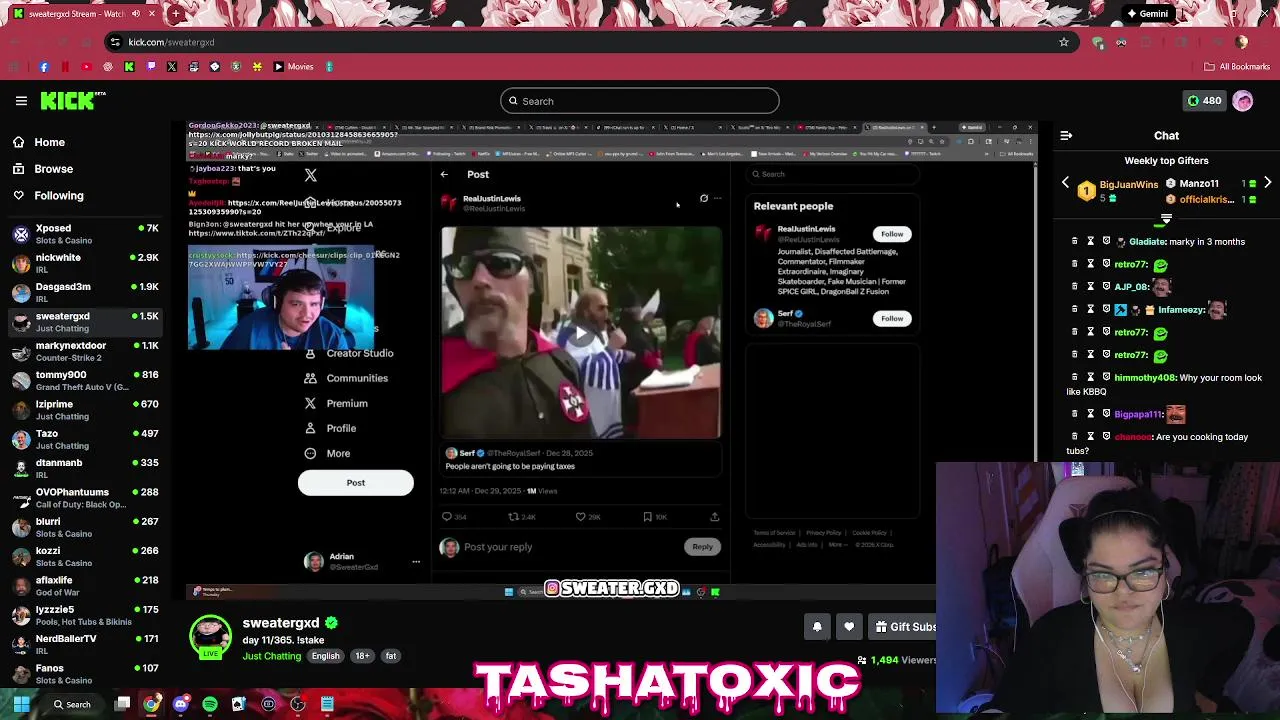Ban user Gladiate shield icon
Screen dimensions: 1280x720
coord(1107,242)
